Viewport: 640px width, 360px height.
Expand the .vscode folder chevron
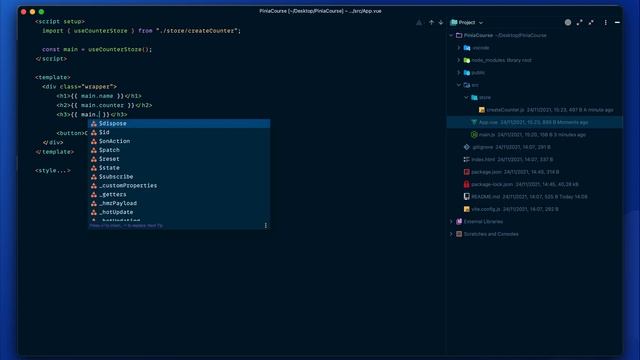click(x=459, y=48)
